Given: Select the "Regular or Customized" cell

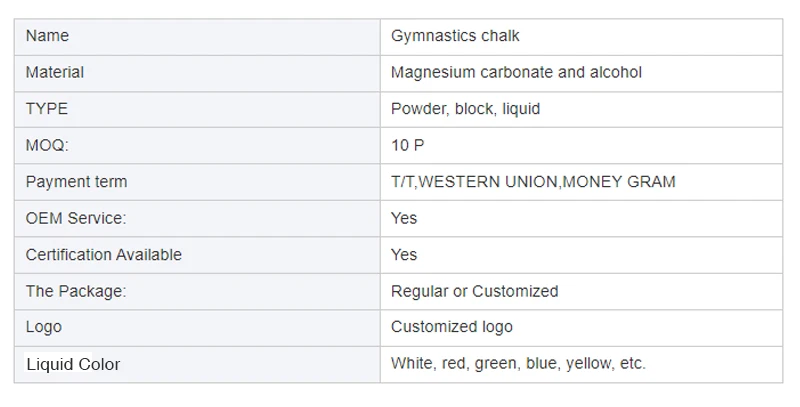Looking at the screenshot, I should (474, 291).
